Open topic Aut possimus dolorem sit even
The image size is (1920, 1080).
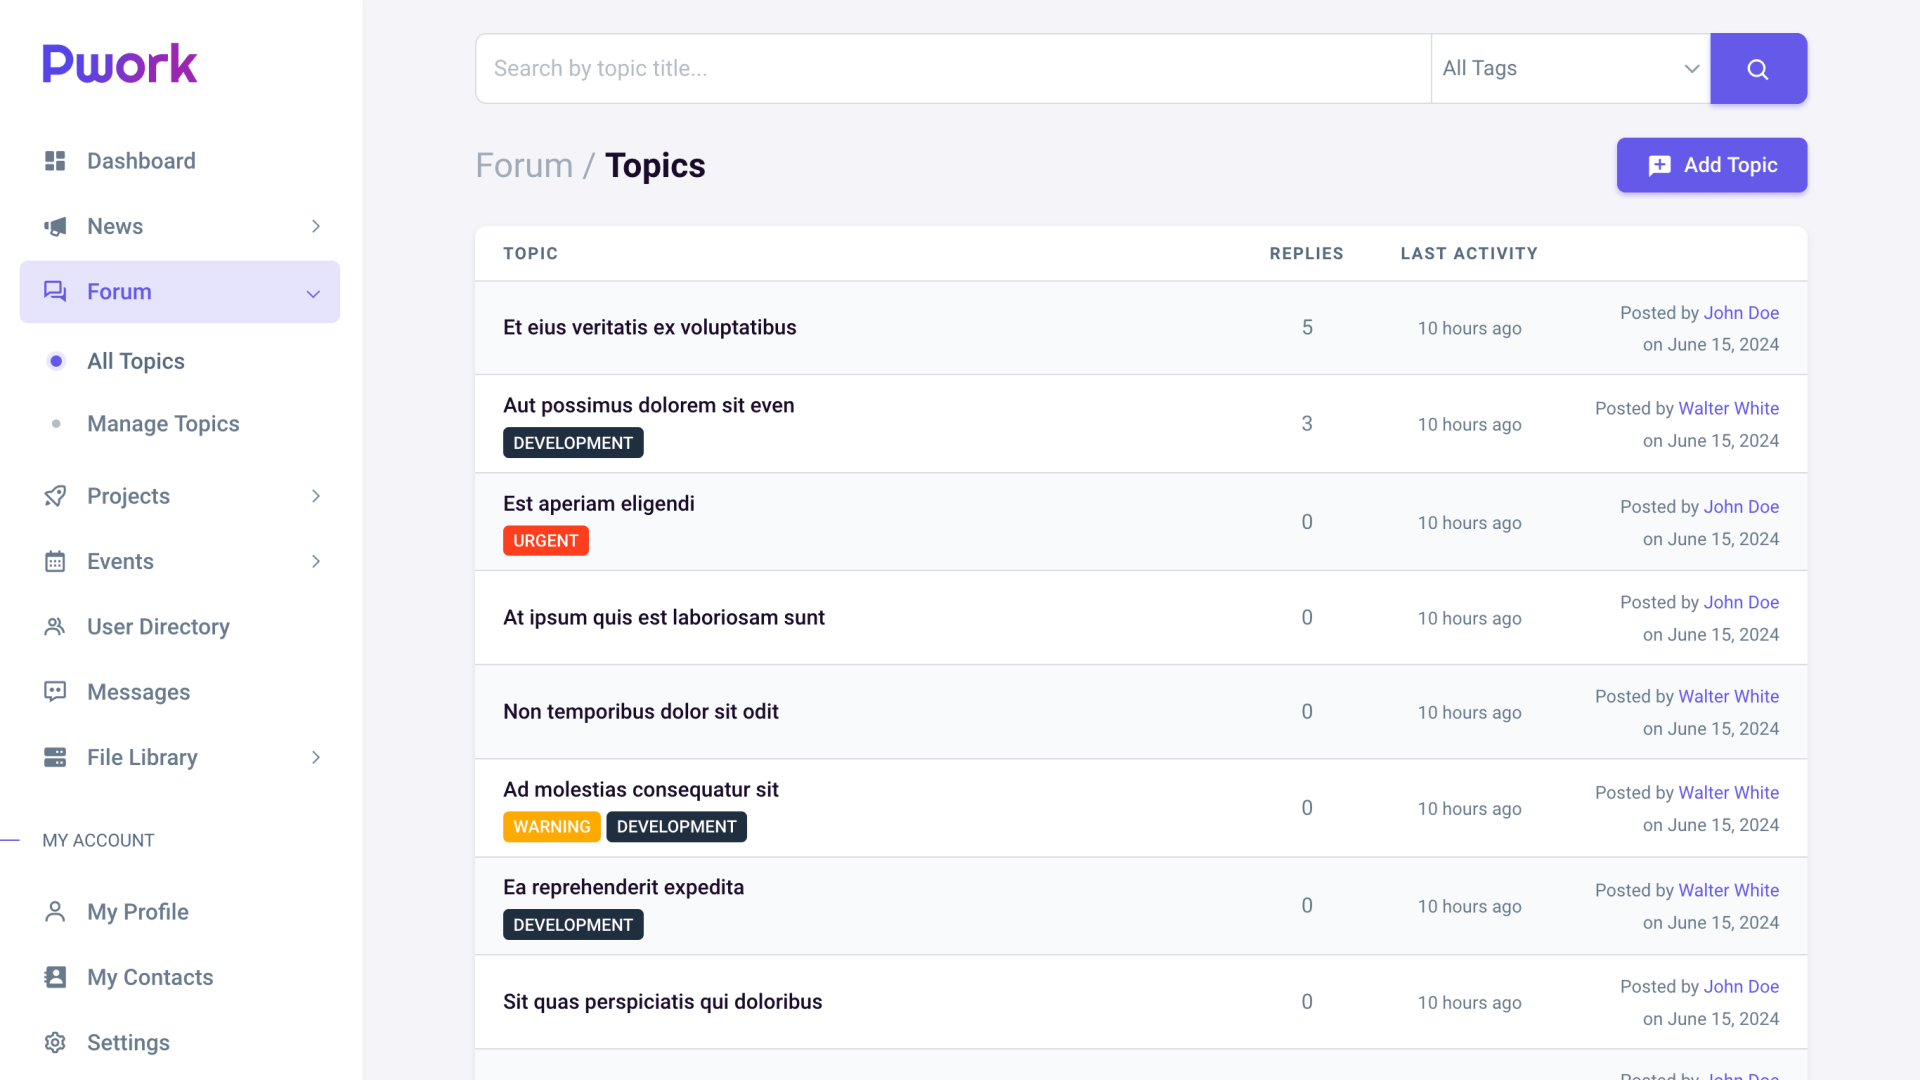coord(648,405)
